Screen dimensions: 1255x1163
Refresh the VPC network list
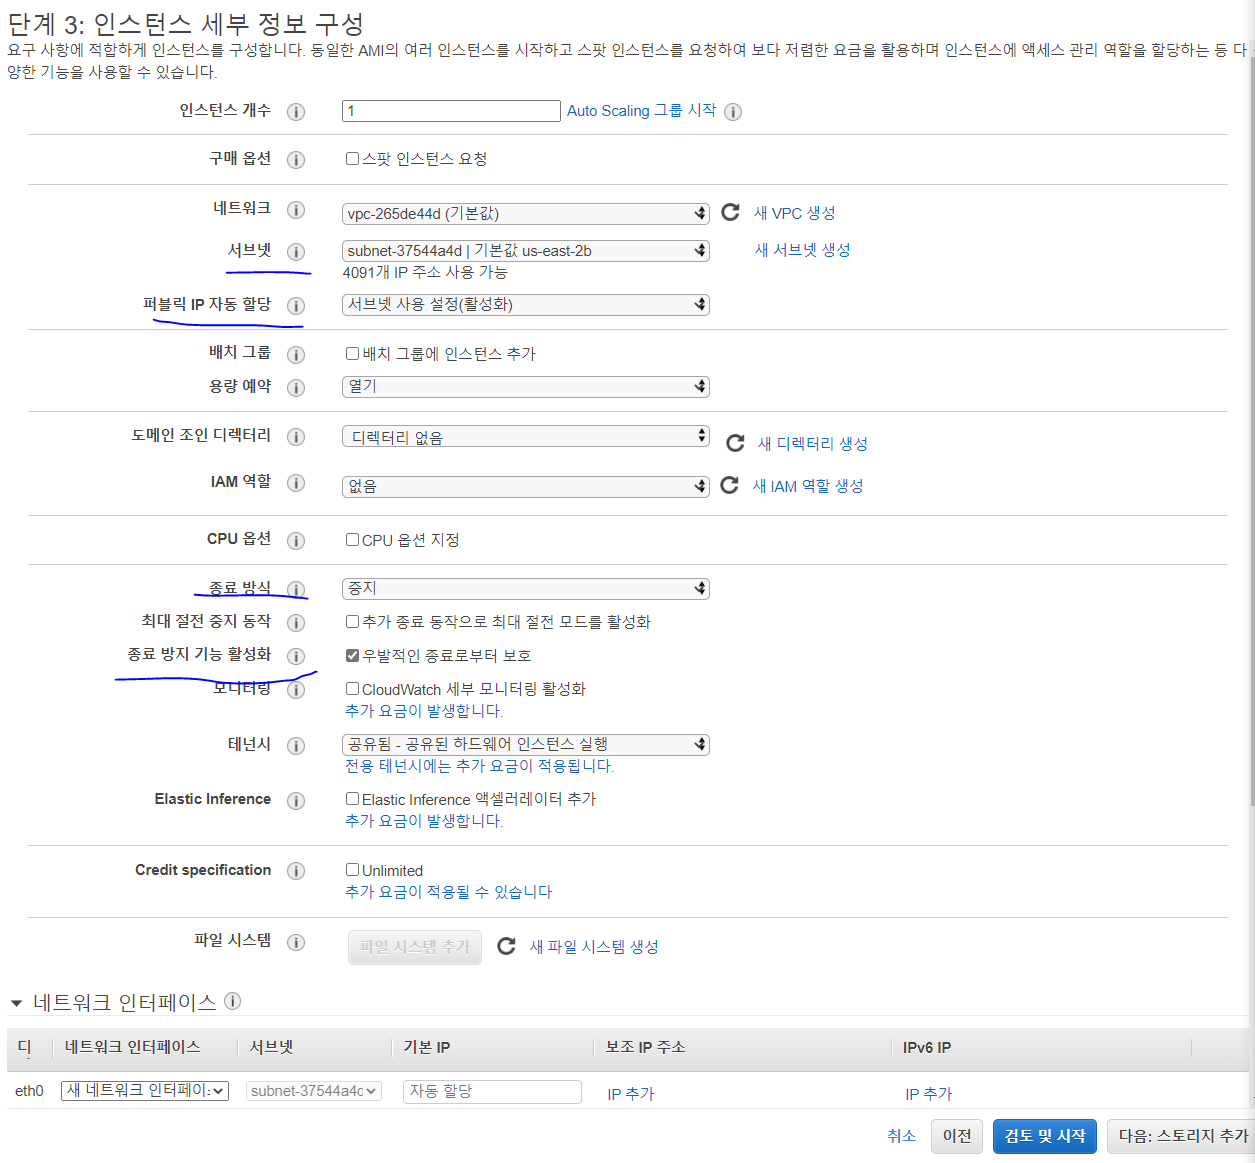pos(731,212)
